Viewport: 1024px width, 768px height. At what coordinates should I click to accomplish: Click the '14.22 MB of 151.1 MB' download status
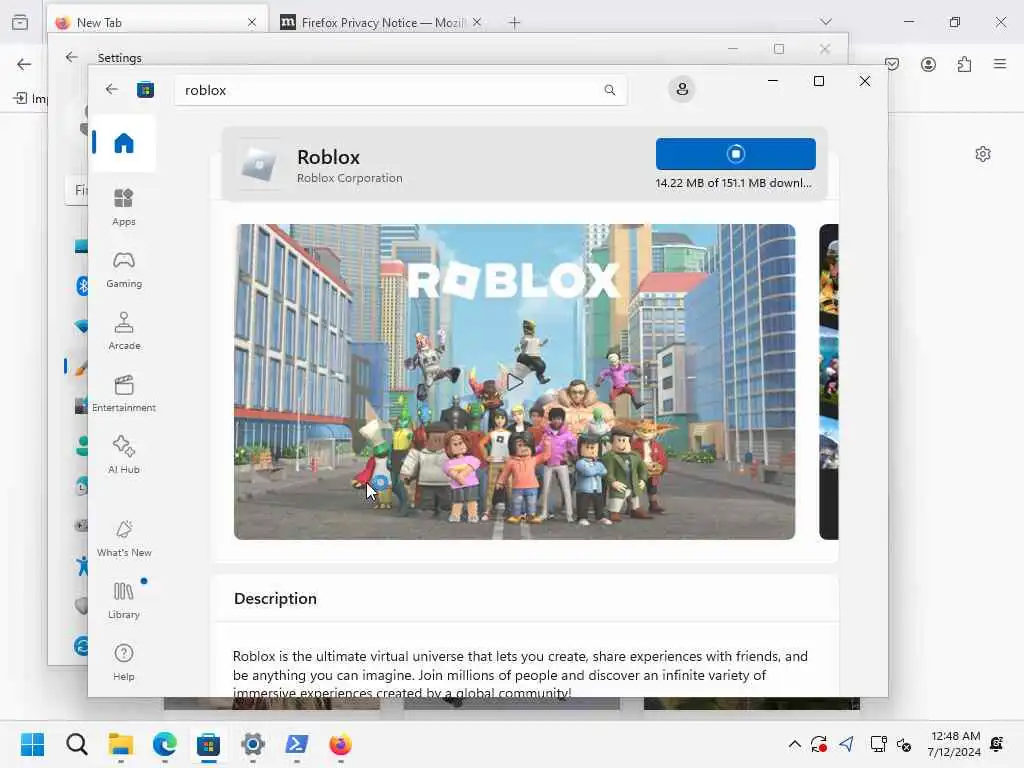click(733, 183)
